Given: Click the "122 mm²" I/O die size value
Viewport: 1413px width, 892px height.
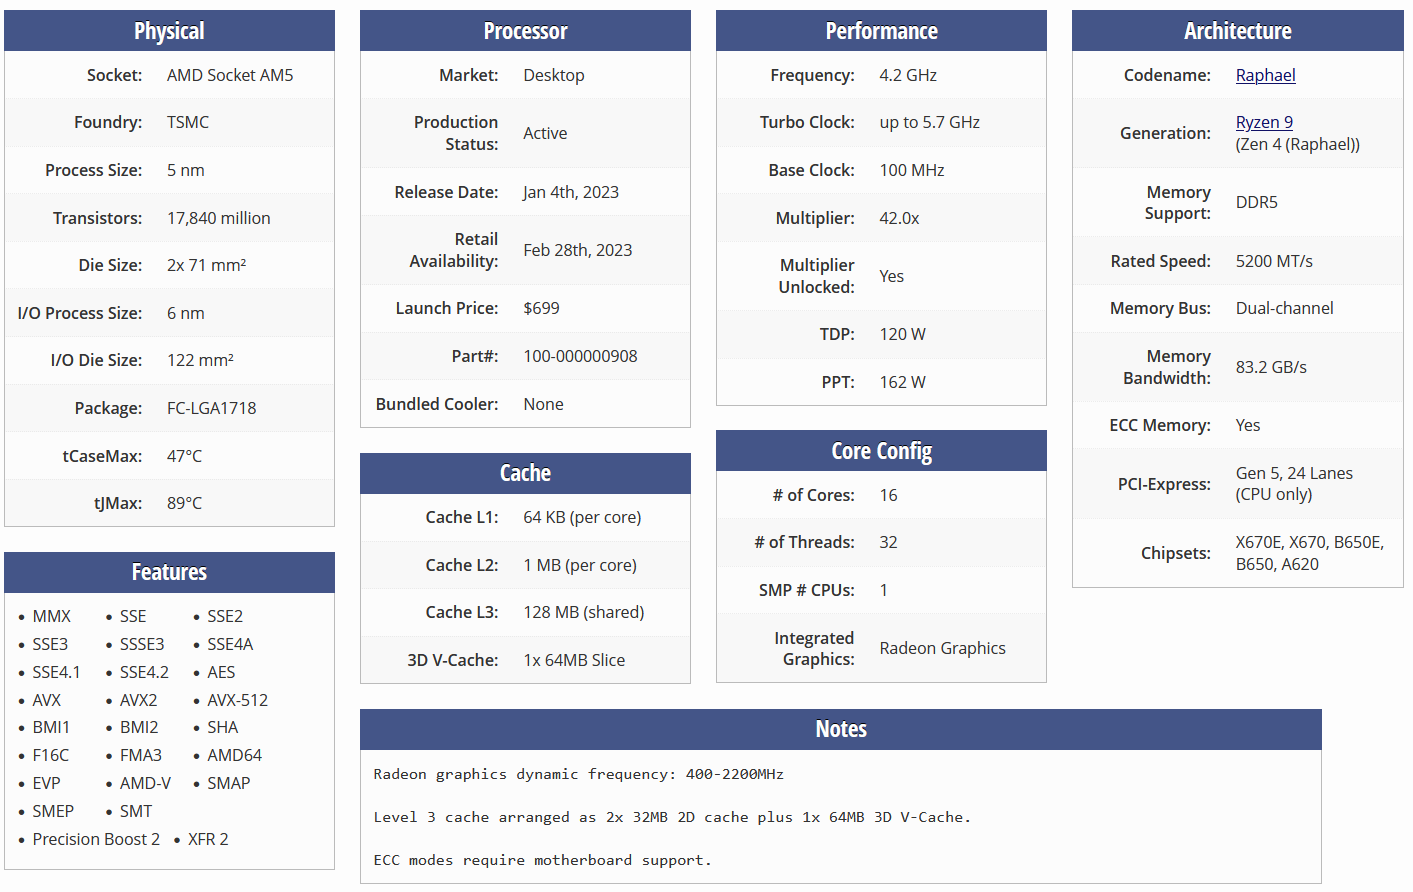Looking at the screenshot, I should pos(200,360).
